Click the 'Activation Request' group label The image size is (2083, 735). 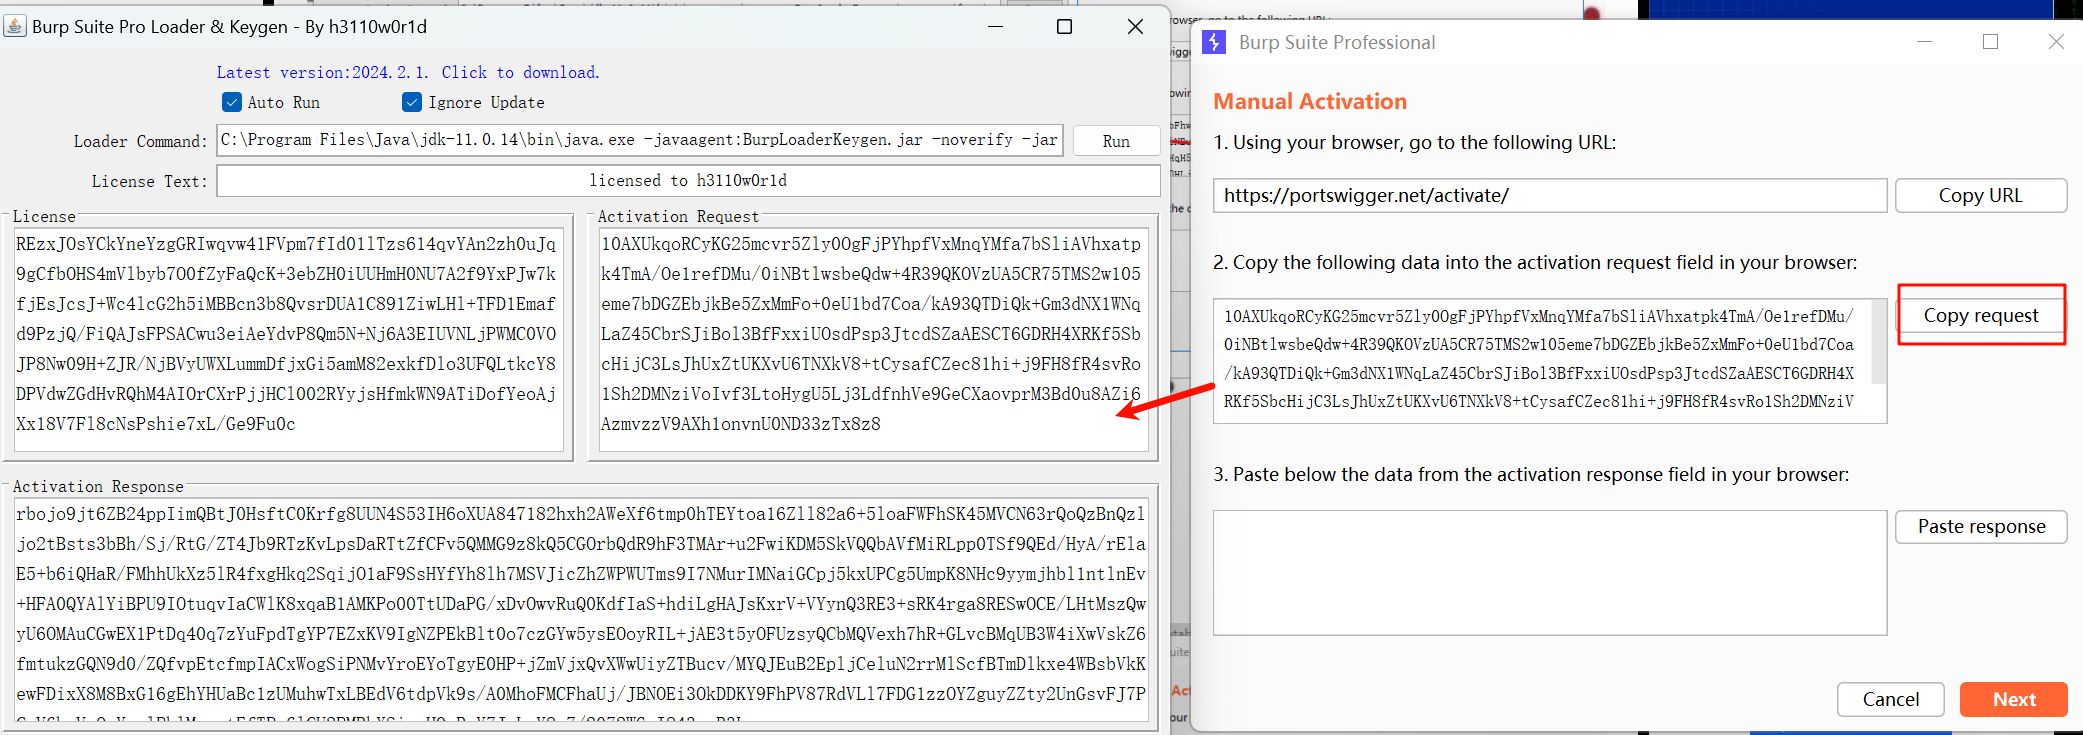(678, 217)
